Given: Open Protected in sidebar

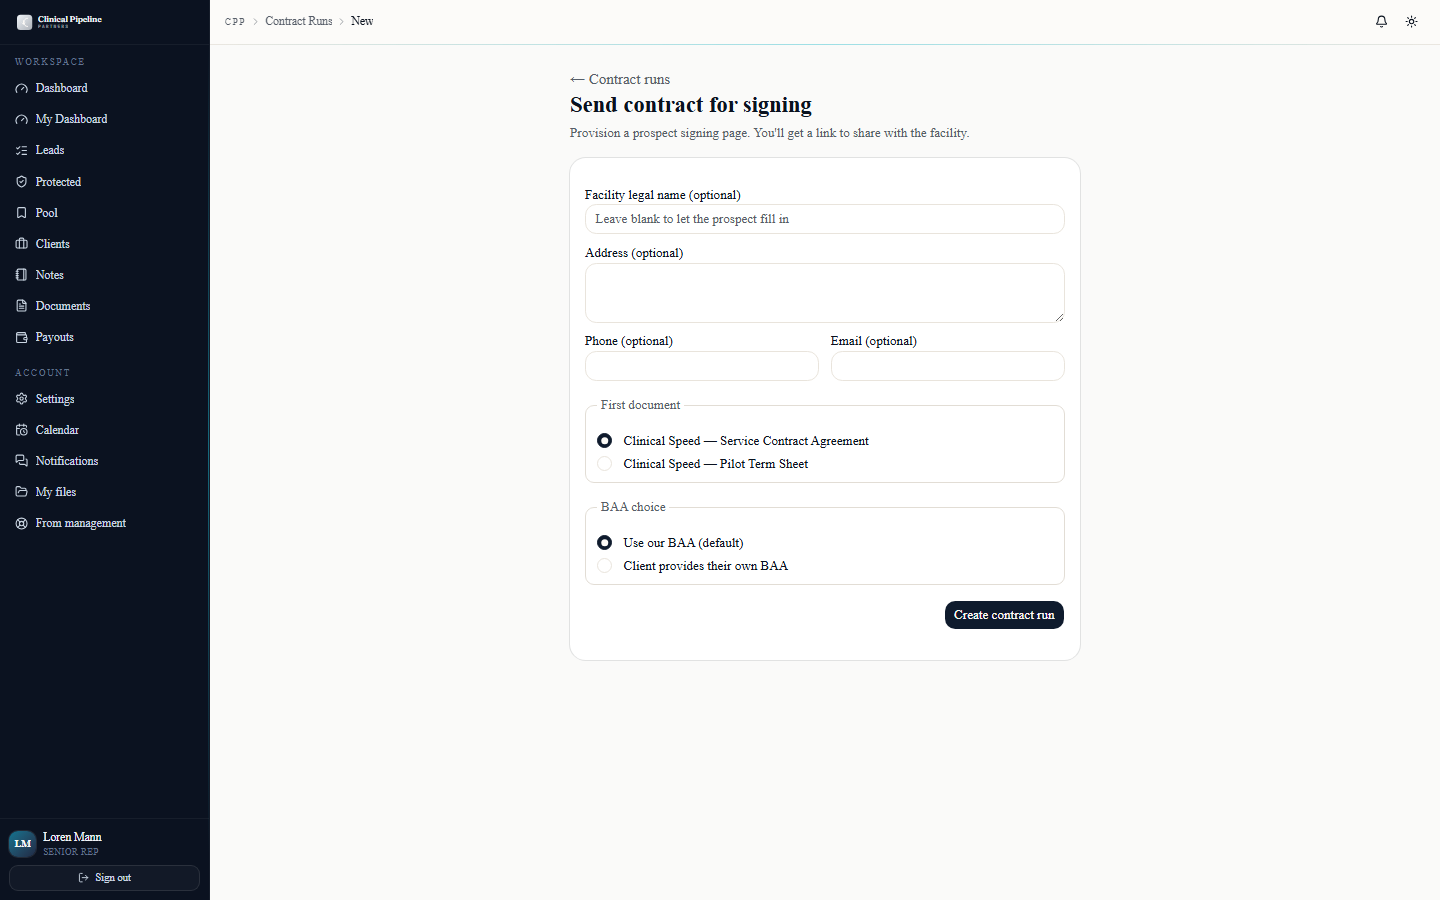Looking at the screenshot, I should [105, 182].
